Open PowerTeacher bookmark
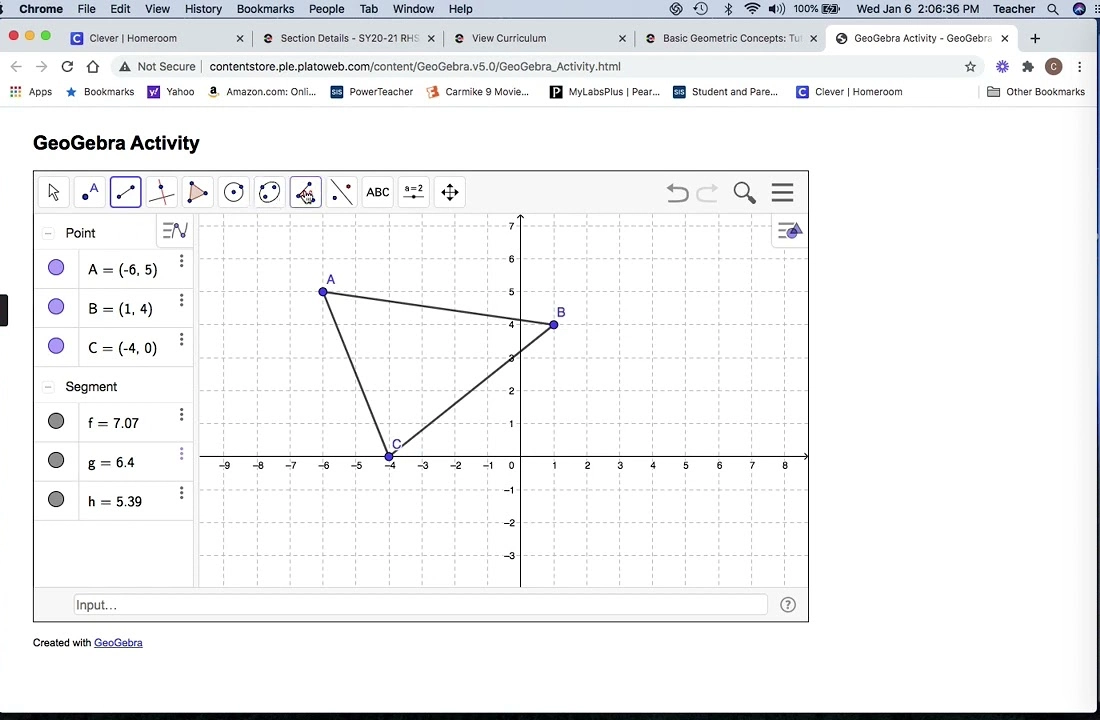This screenshot has width=1100, height=720. click(372, 92)
